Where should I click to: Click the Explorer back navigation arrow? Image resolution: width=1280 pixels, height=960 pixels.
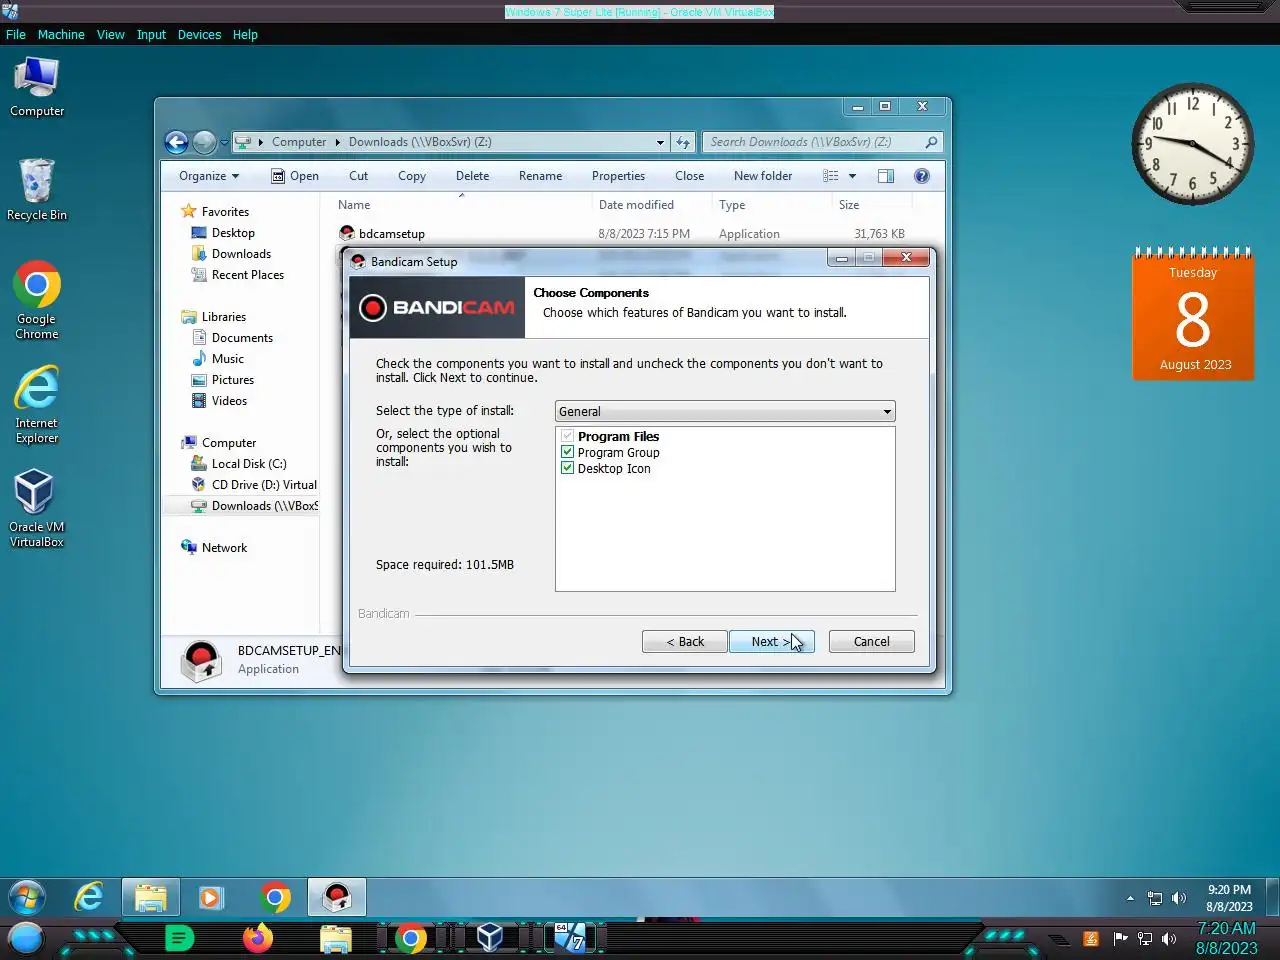(x=176, y=142)
